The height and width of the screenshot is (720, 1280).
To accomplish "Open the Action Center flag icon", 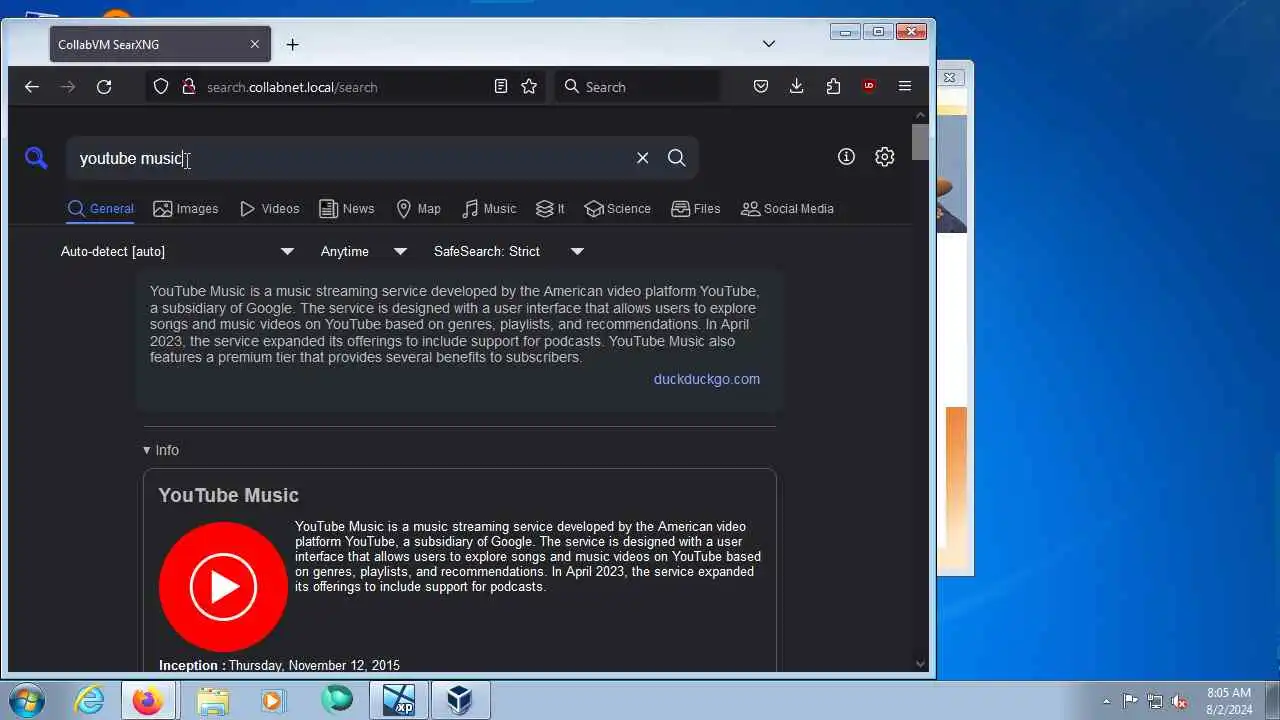I will click(1130, 701).
